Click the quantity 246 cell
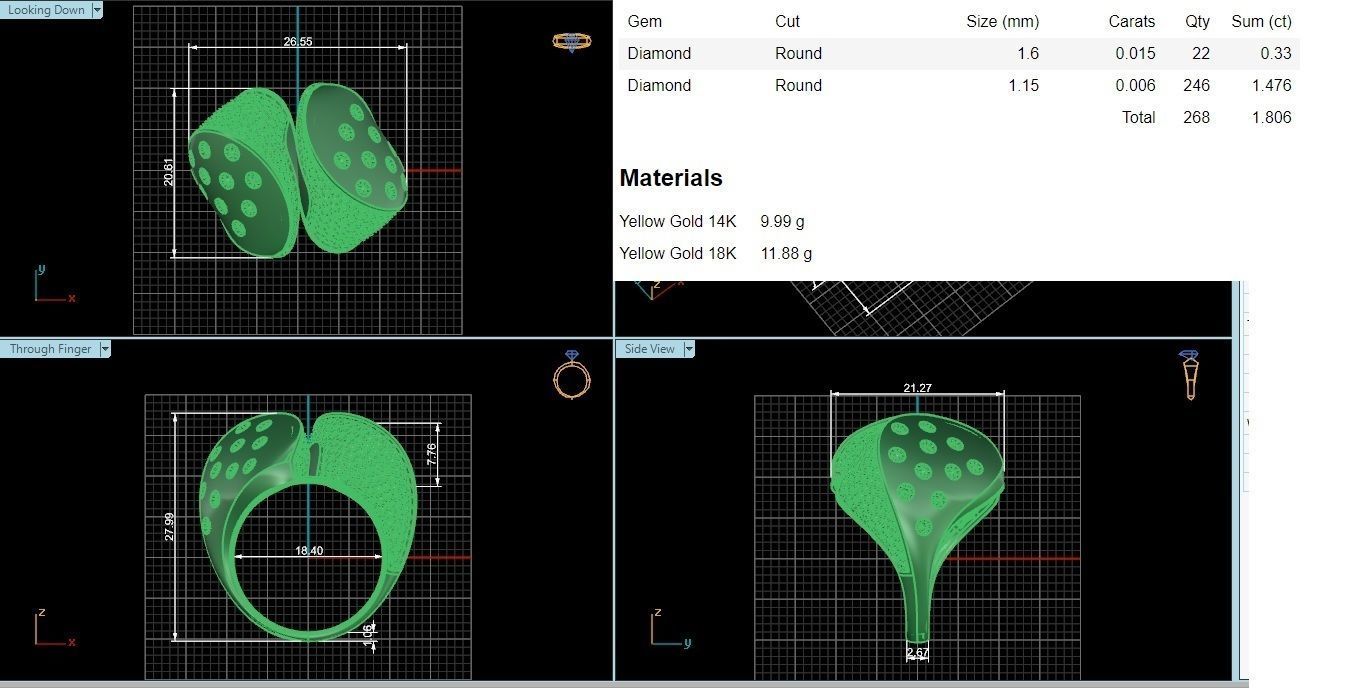The width and height of the screenshot is (1371, 688). pyautogui.click(x=1196, y=85)
